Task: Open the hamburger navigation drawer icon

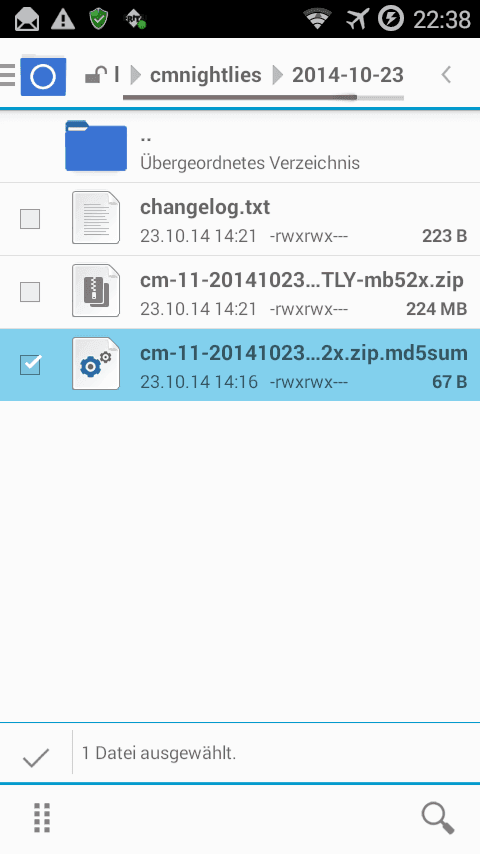Action: pyautogui.click(x=7, y=75)
